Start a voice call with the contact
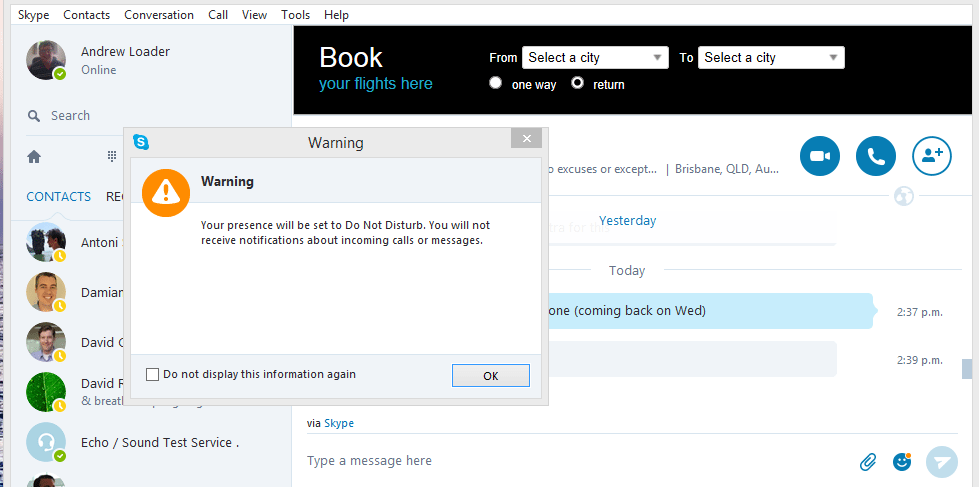Screen dimensions: 979x487 [875, 155]
